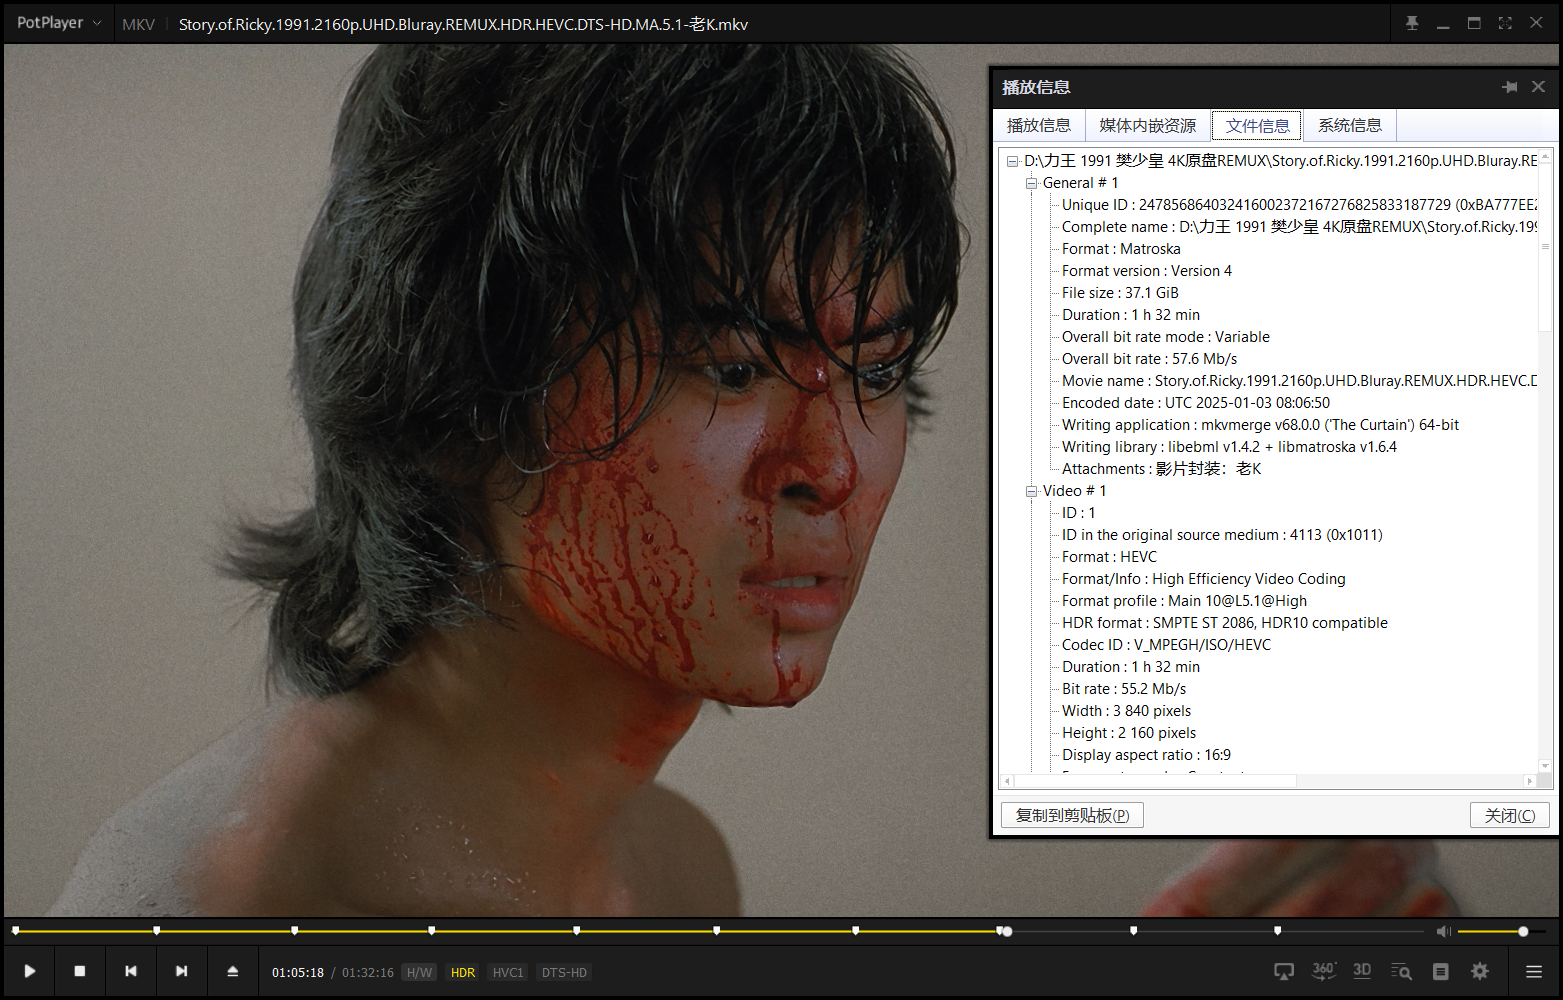Click the MKV format label

point(138,24)
